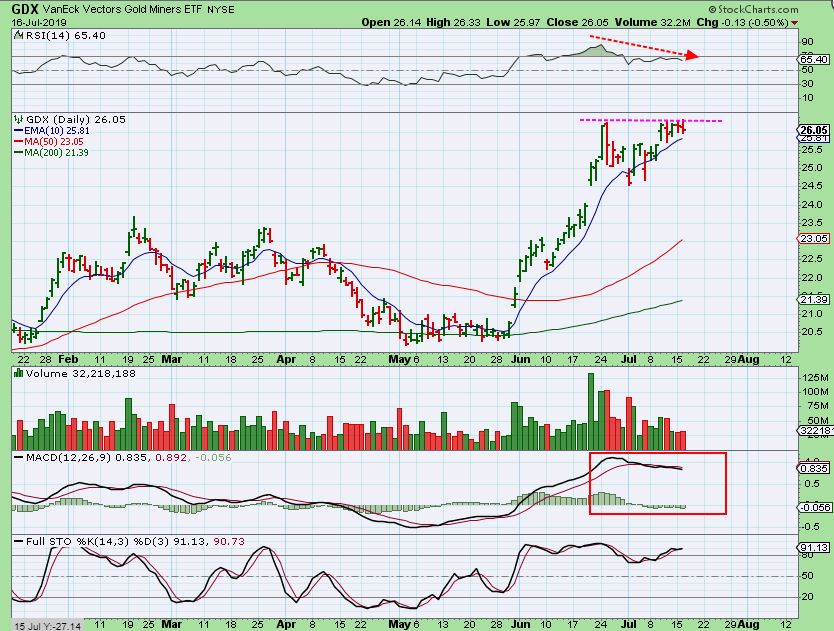Click the 'Close 26.05' header value
Viewport: 834px width, 631px height.
tap(578, 22)
